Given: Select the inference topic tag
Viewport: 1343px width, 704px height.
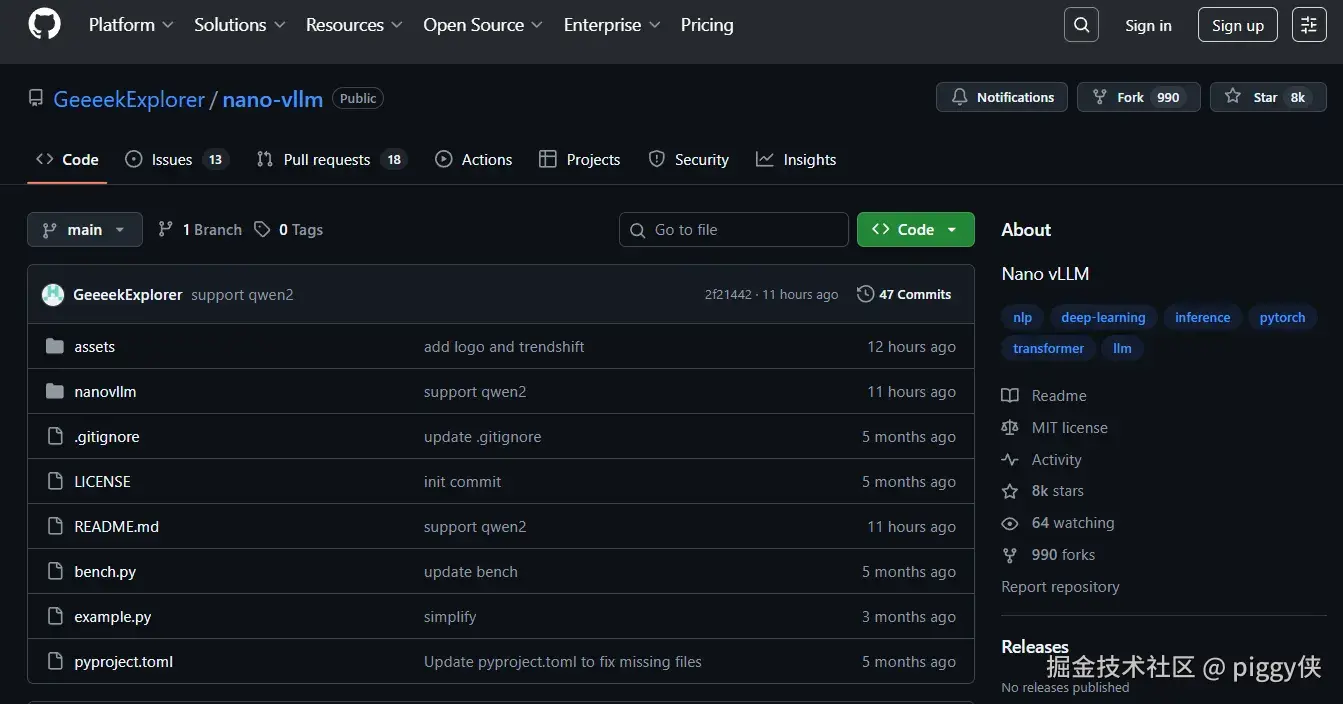Looking at the screenshot, I should (1202, 318).
